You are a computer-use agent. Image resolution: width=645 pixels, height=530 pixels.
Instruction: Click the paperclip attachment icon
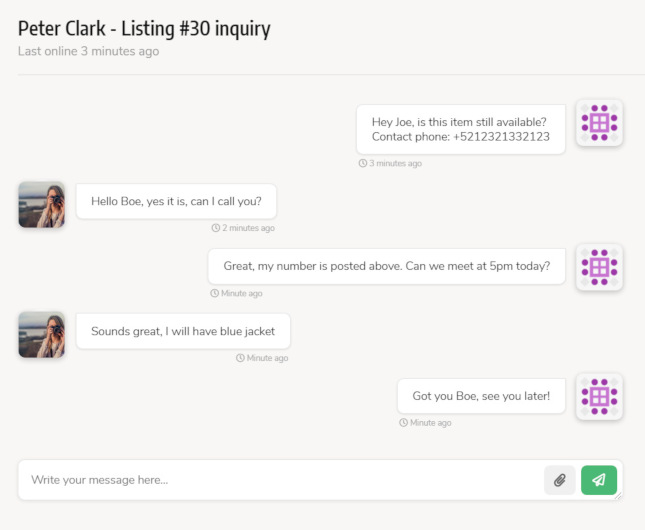559,480
